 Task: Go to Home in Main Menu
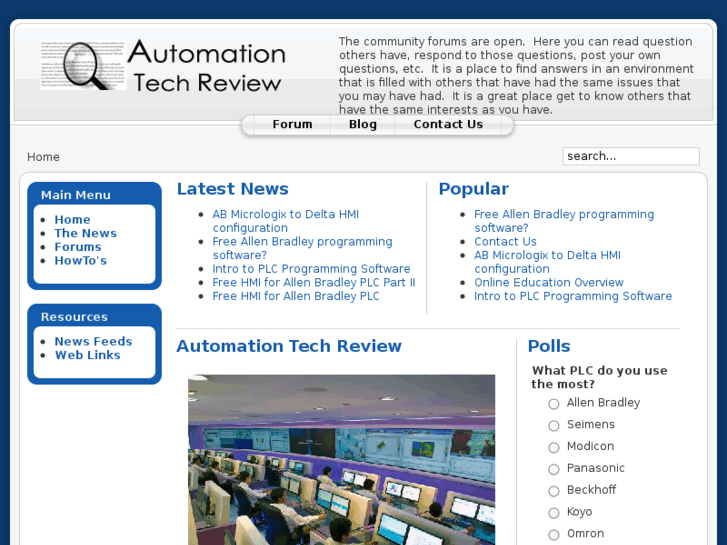tap(72, 219)
